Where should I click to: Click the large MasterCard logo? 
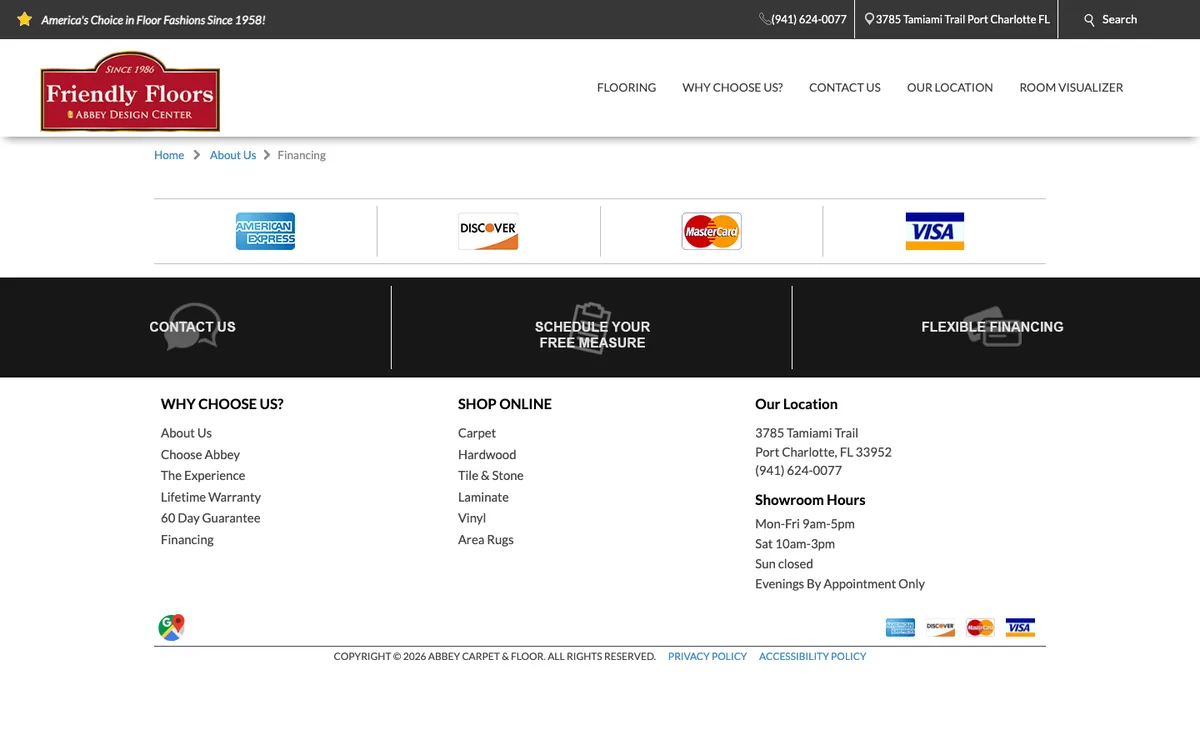pos(711,231)
